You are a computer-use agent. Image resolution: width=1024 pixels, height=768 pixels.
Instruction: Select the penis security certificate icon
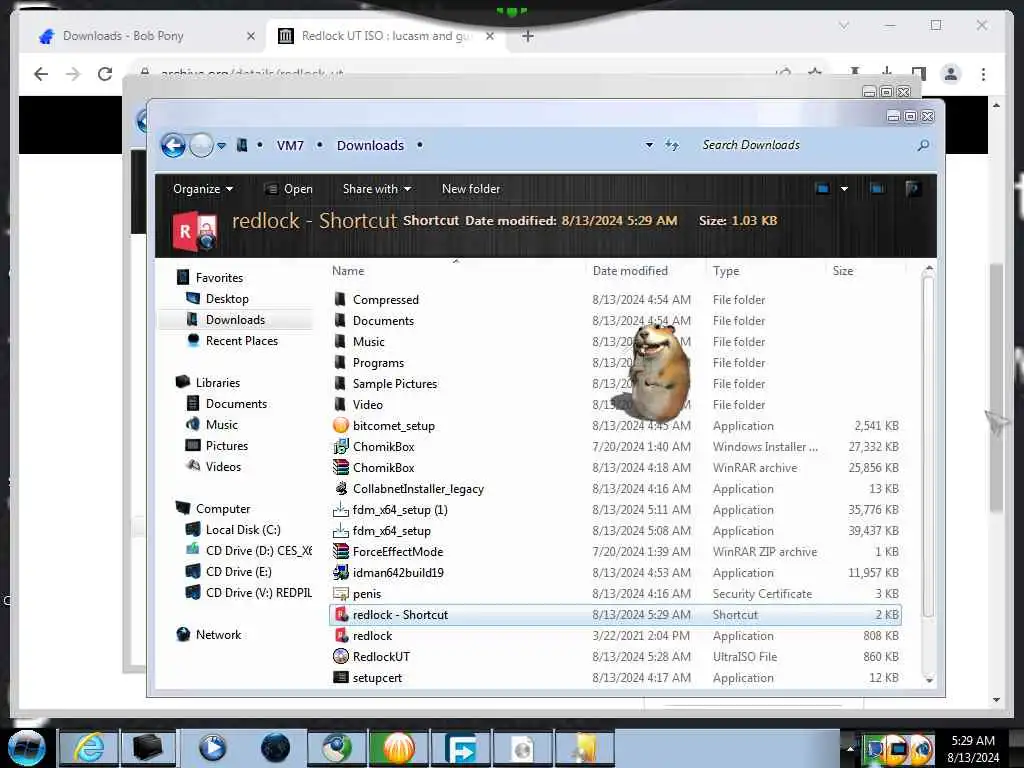coord(340,593)
